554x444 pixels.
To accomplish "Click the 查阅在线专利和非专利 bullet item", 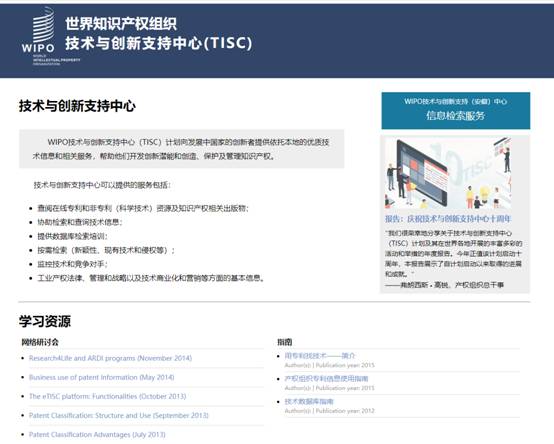I will (x=143, y=208).
